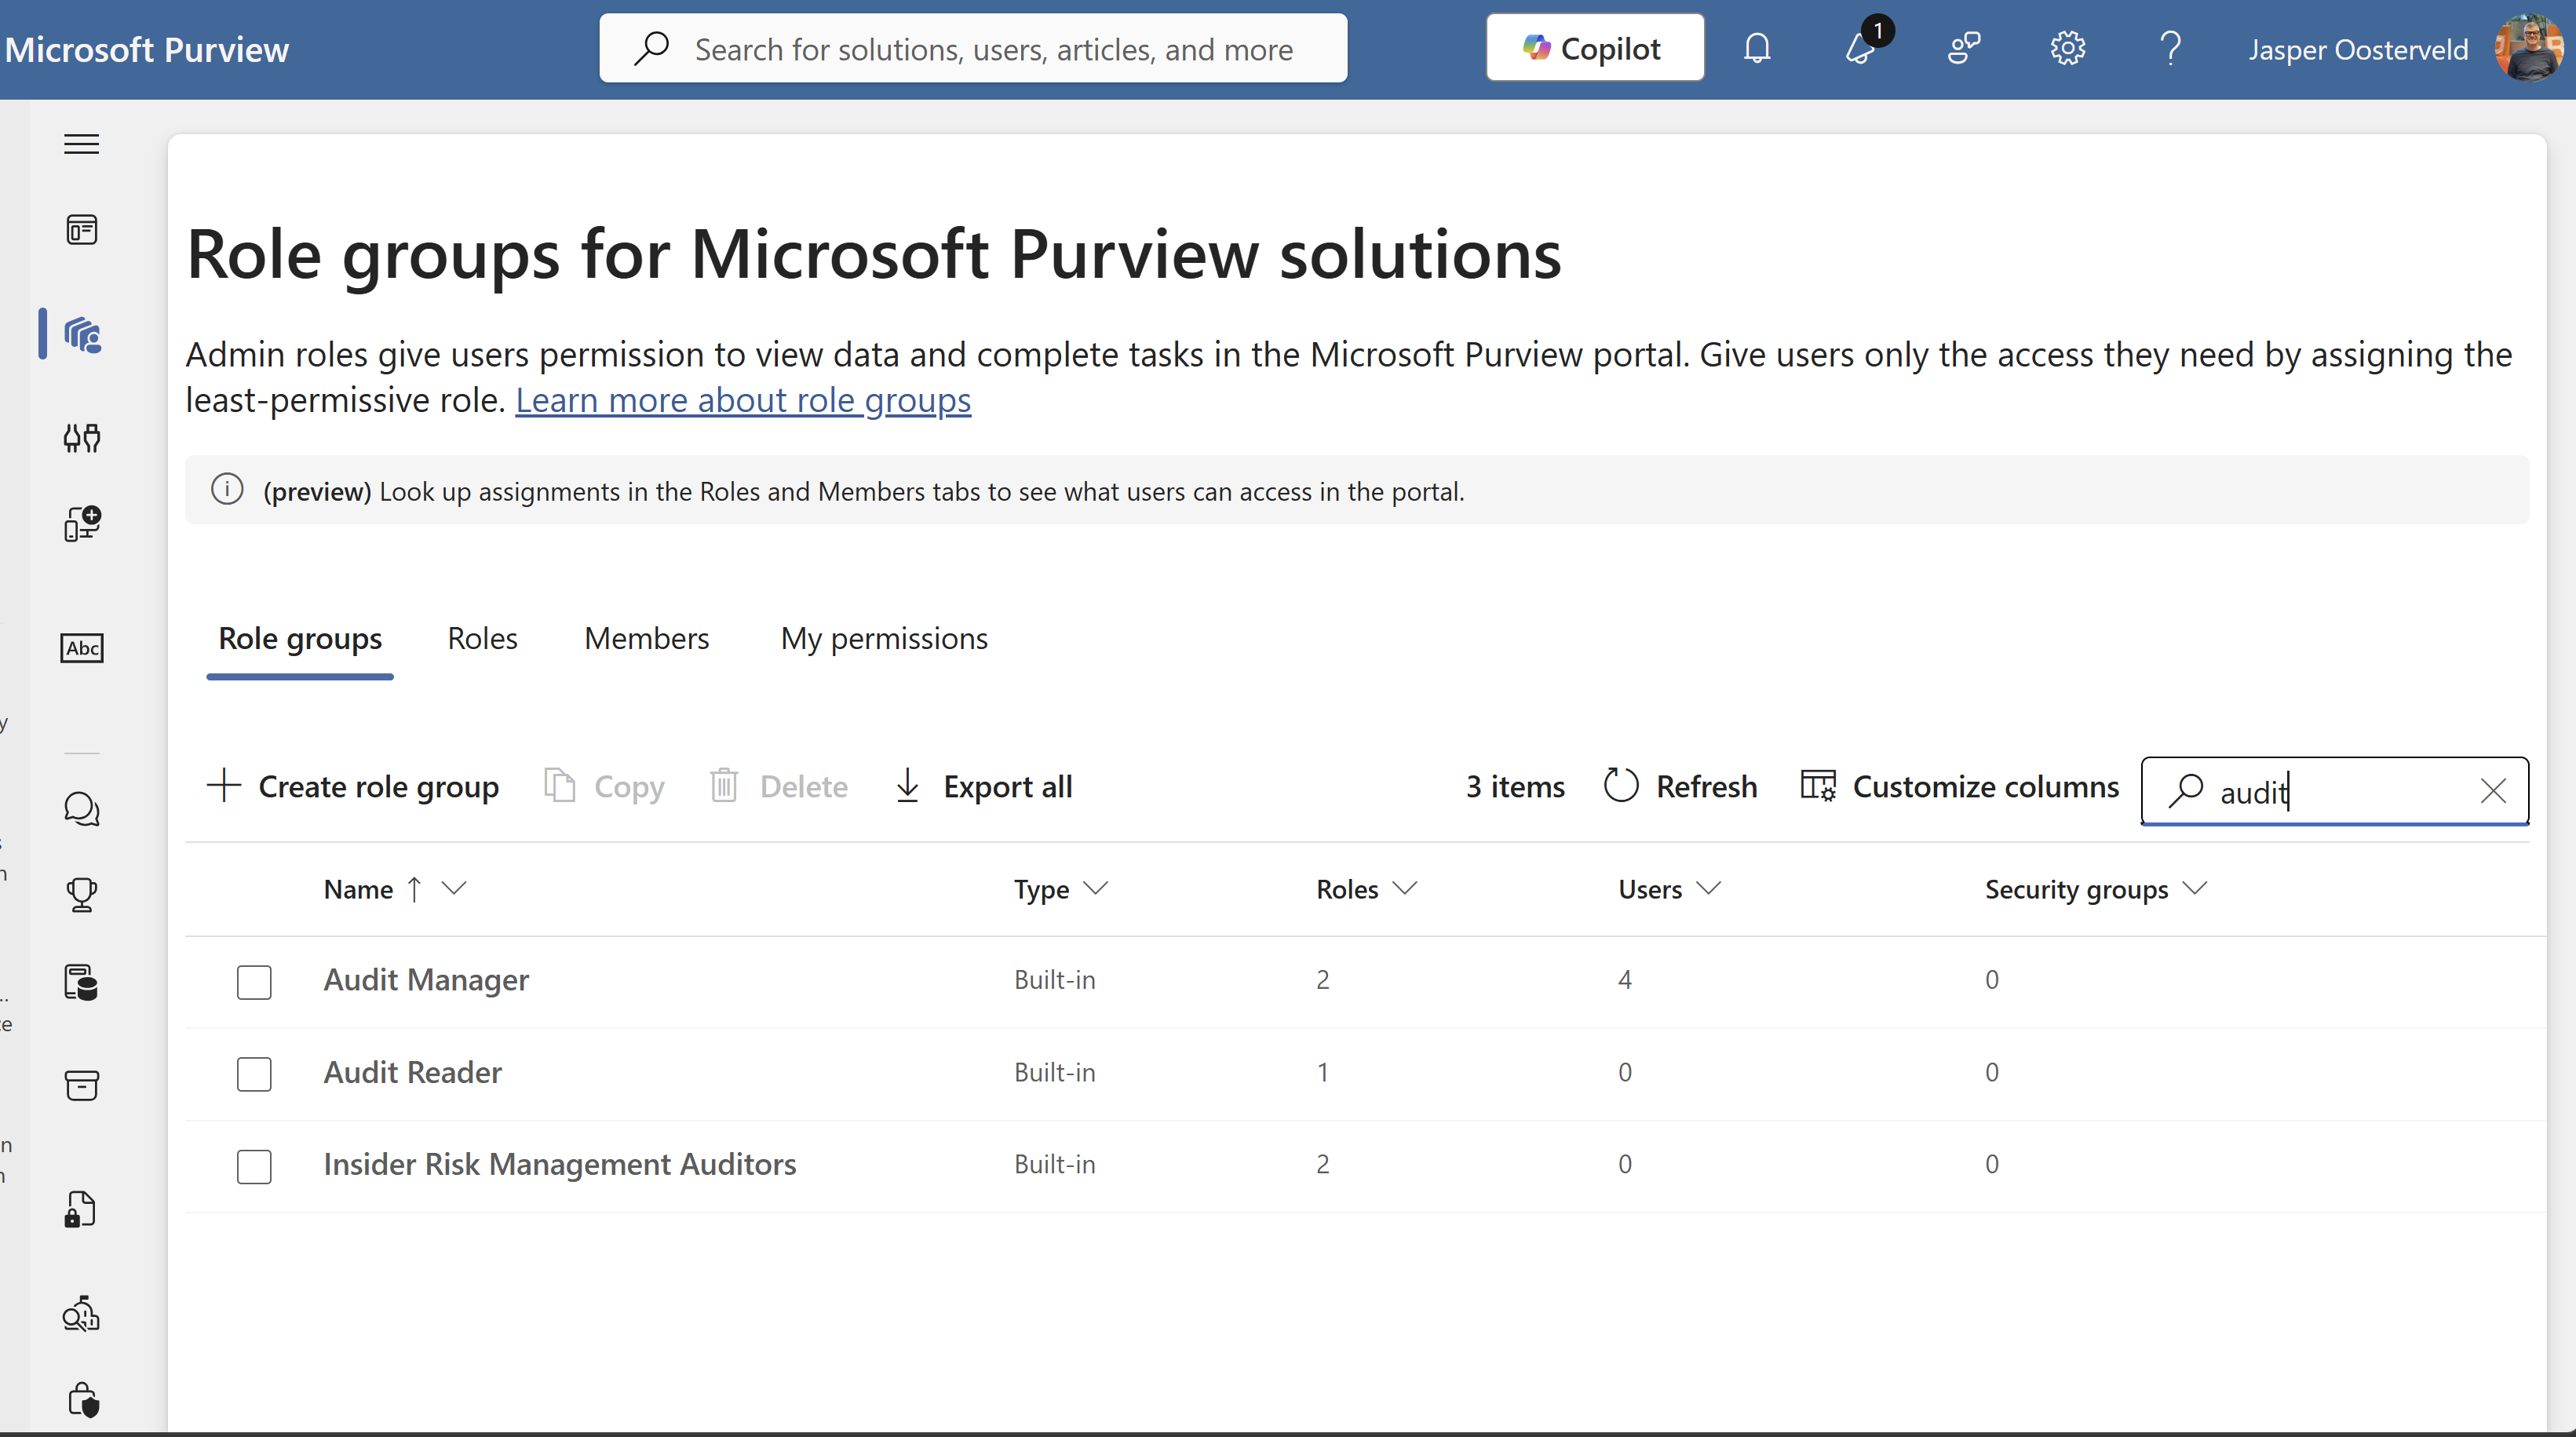
Task: Tick the Audit Manager checkbox
Action: pyautogui.click(x=254, y=982)
